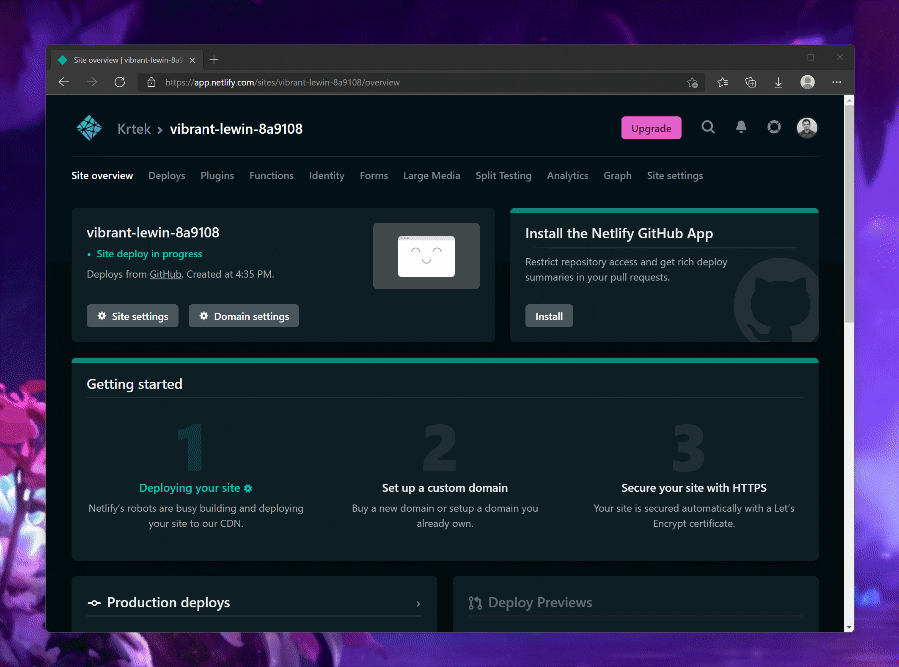Follow the GitHub link in deploy info
The height and width of the screenshot is (667, 899).
coord(165,274)
